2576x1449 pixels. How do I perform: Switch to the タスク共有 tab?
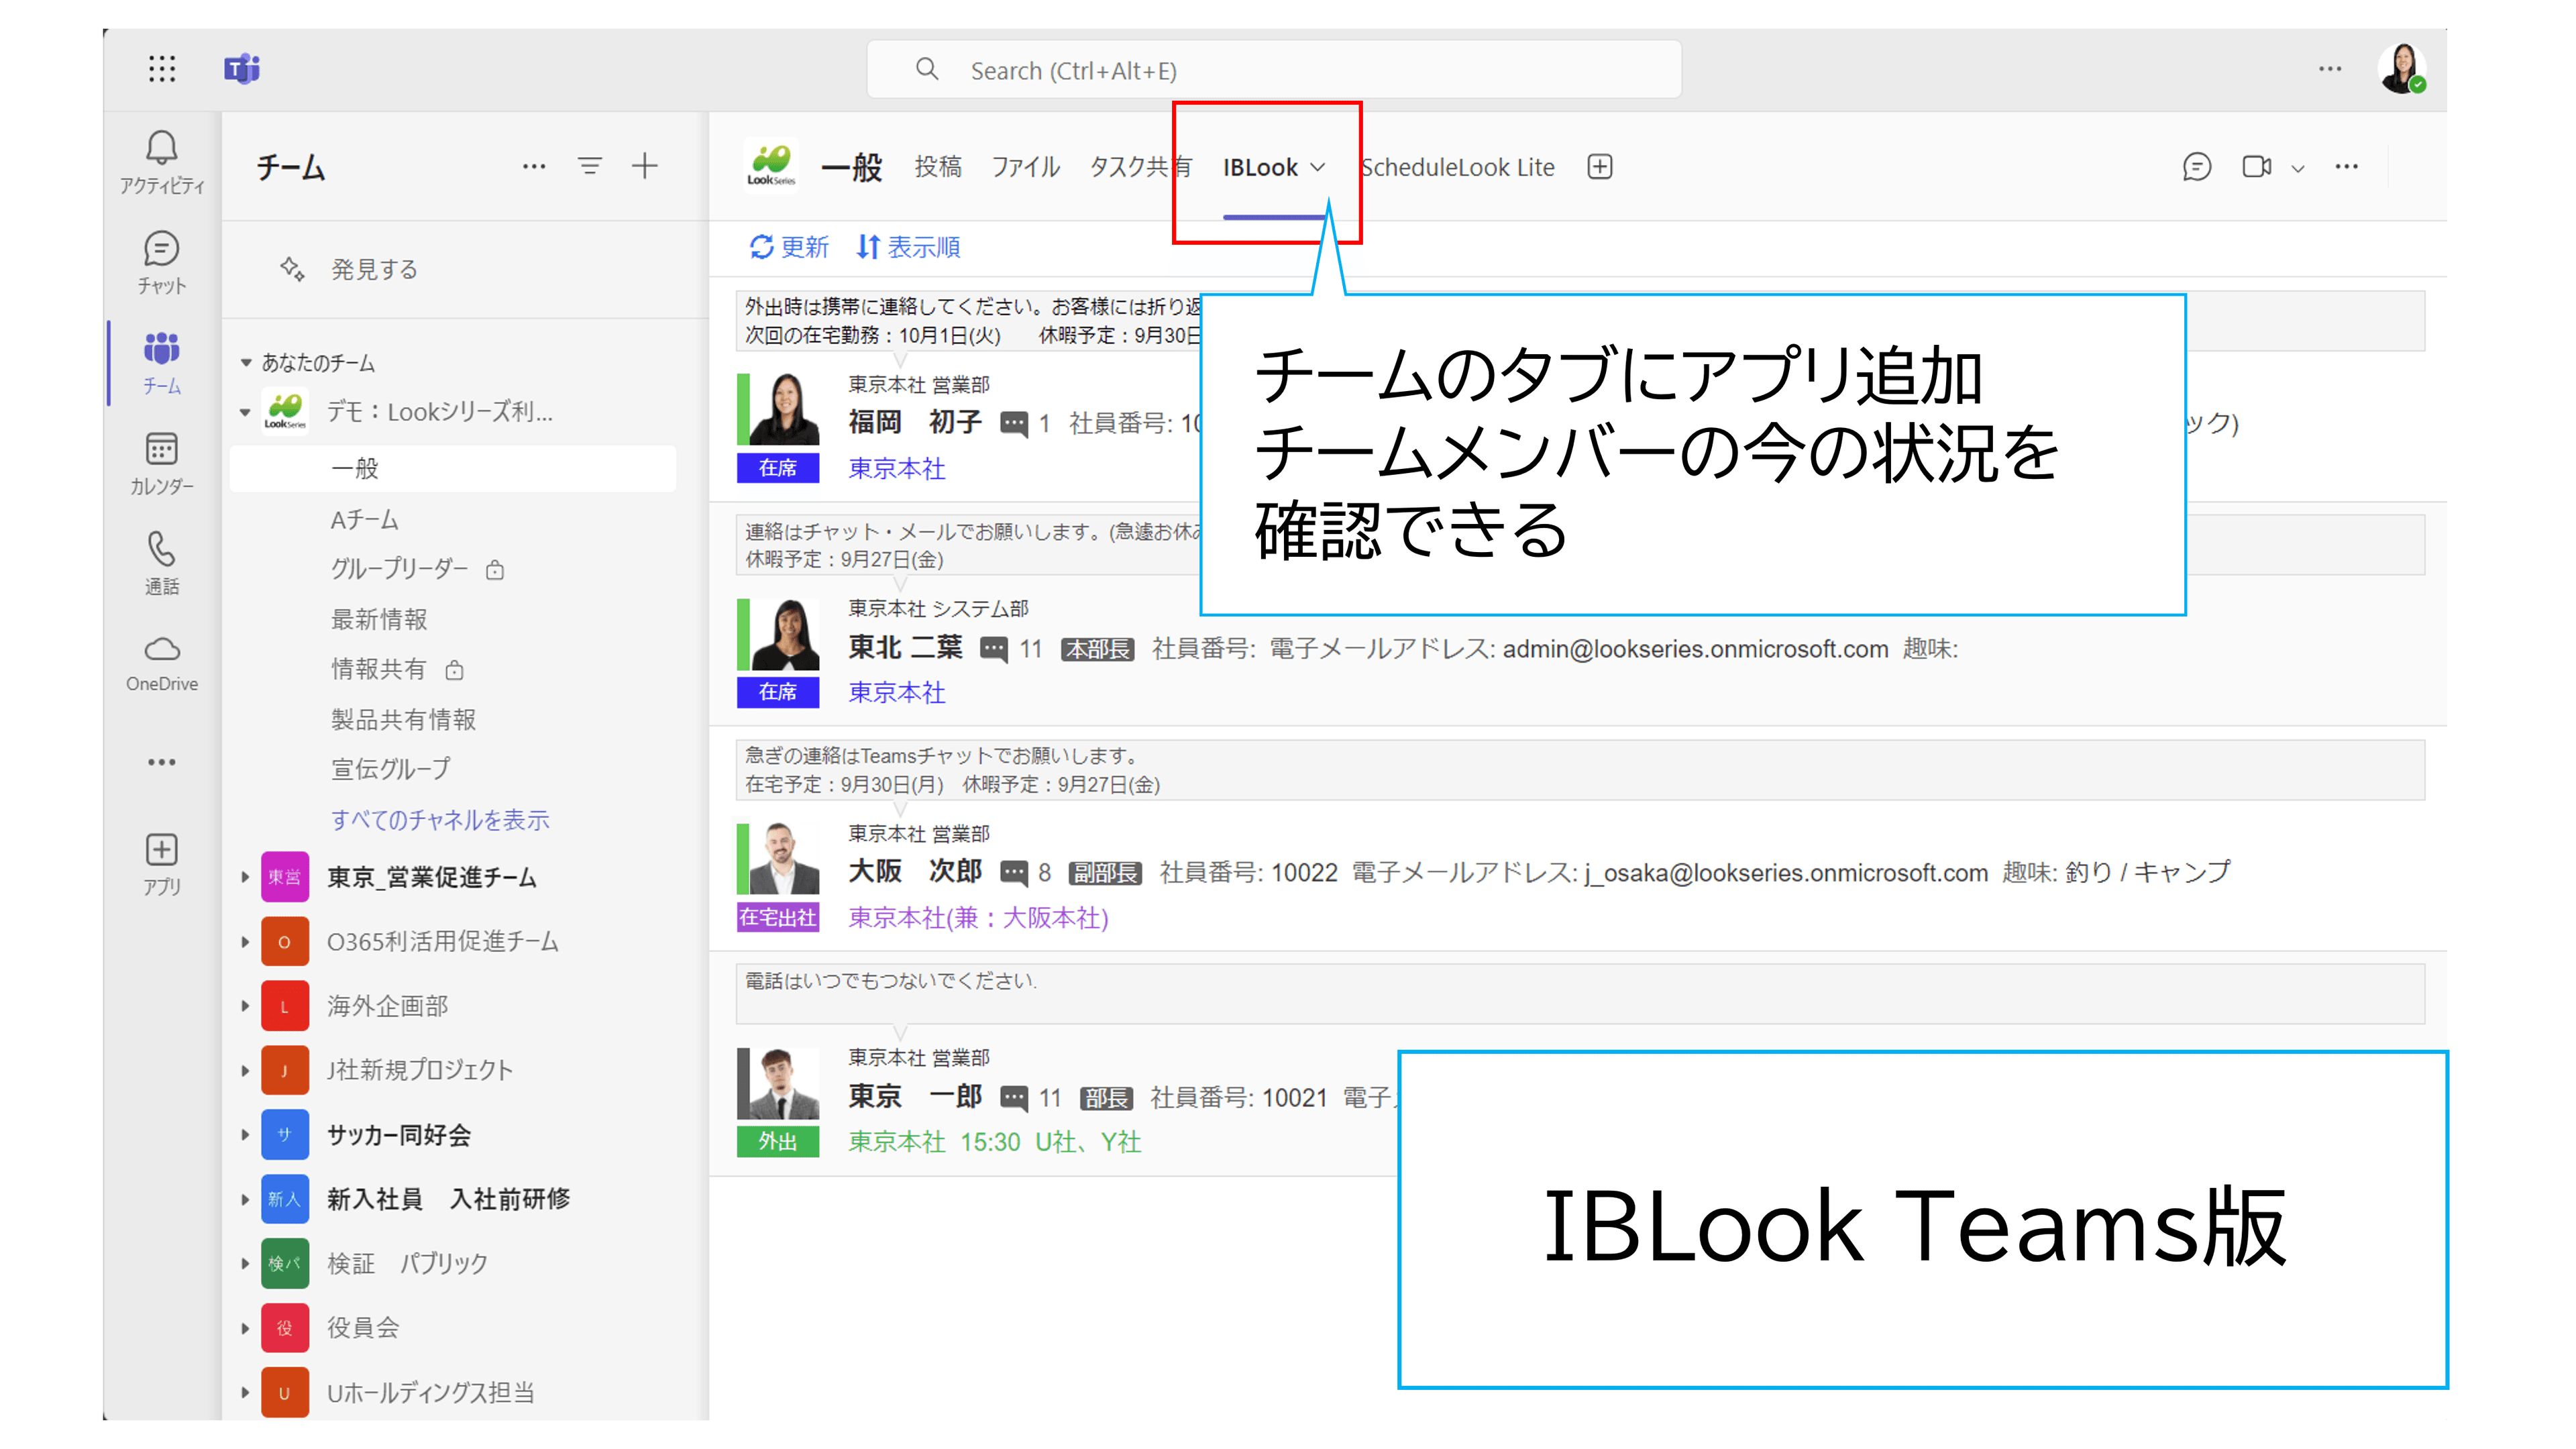coord(1140,167)
